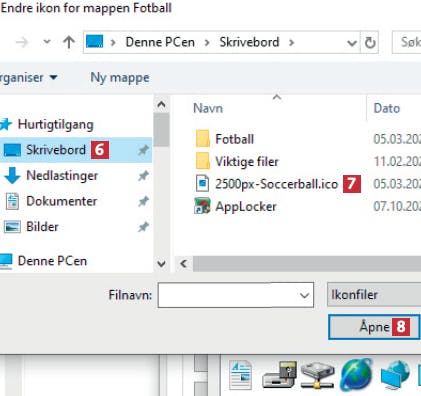The image size is (421, 396).
Task: Open the Organiser menu
Action: (x=28, y=78)
